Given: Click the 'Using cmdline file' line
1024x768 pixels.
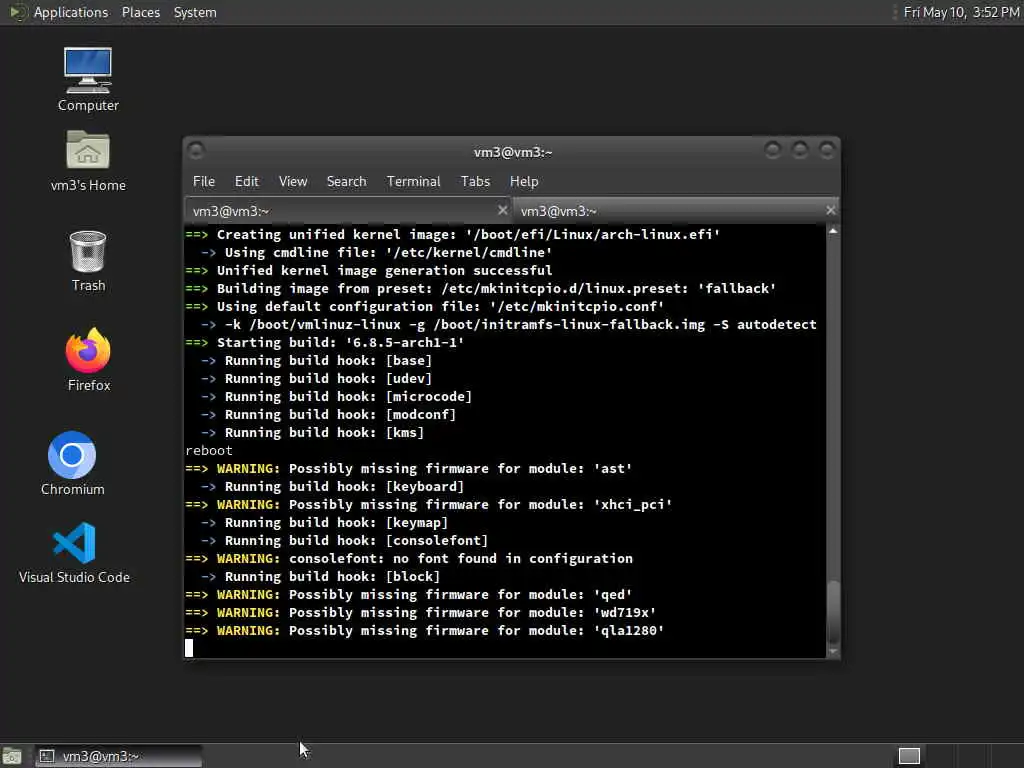Looking at the screenshot, I should tap(376, 252).
